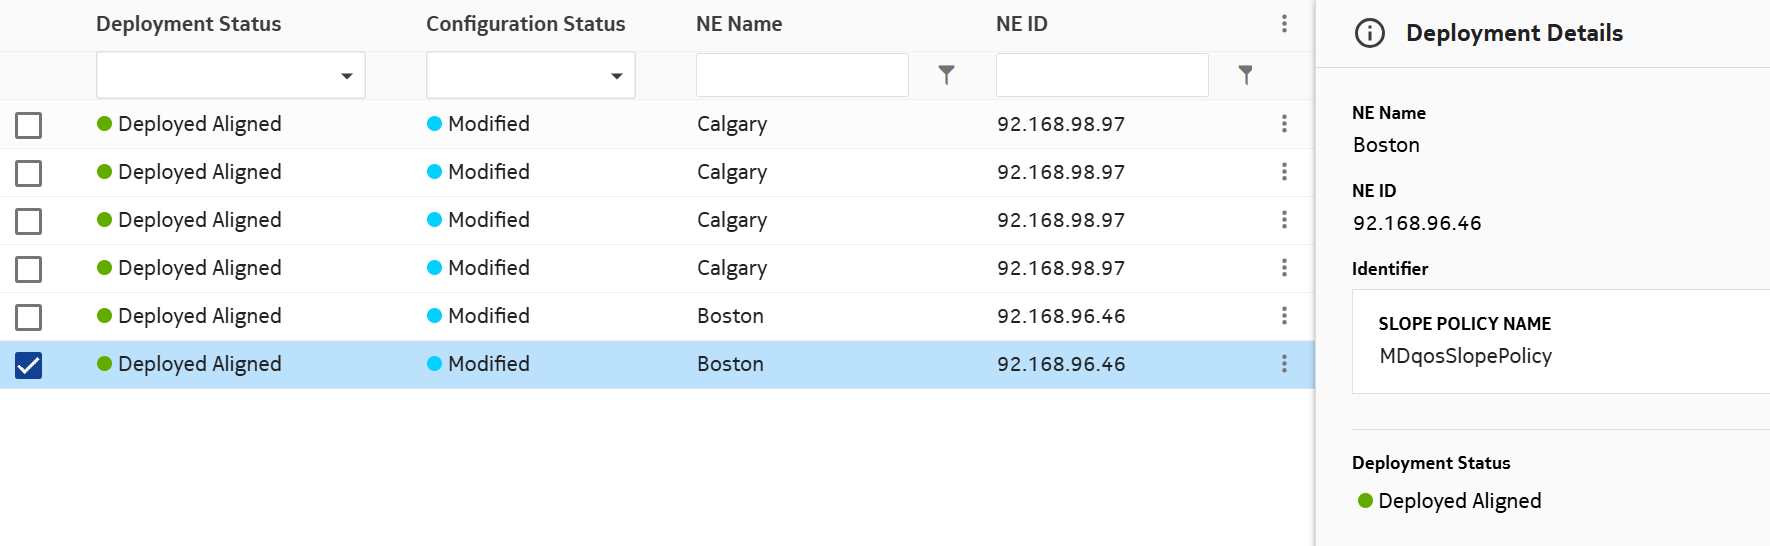Click the NE Name filter funnel icon
This screenshot has height=546, width=1770.
point(946,75)
